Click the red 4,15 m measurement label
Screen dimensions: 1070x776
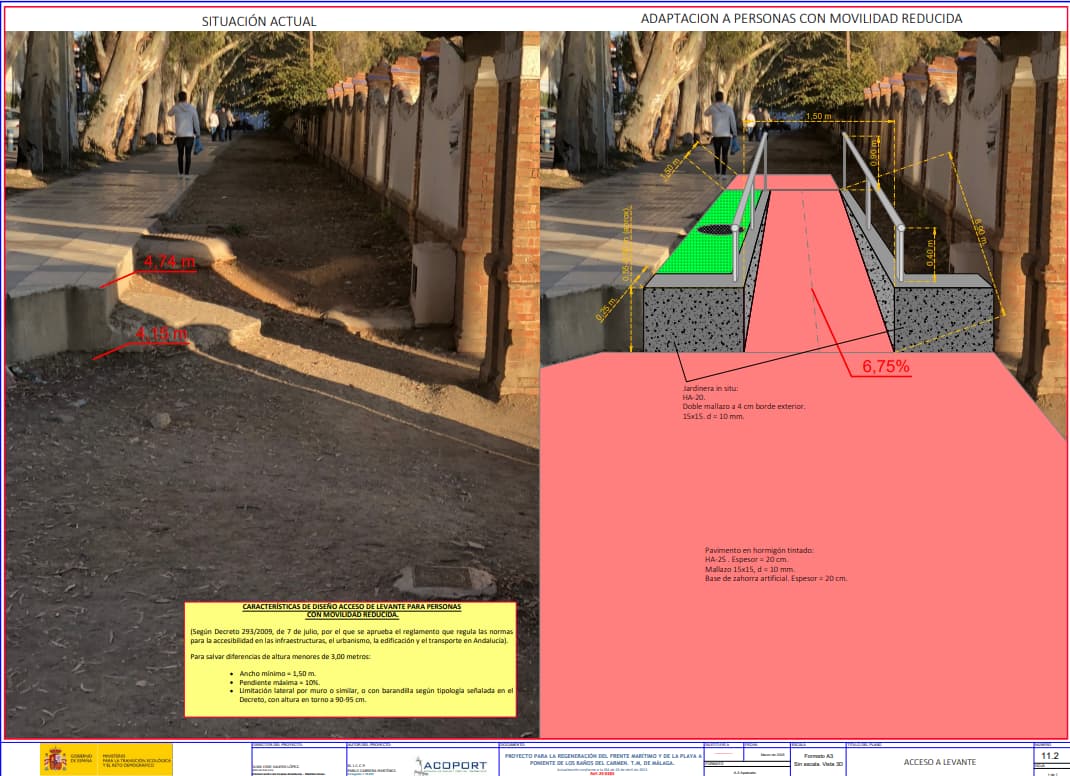(162, 334)
